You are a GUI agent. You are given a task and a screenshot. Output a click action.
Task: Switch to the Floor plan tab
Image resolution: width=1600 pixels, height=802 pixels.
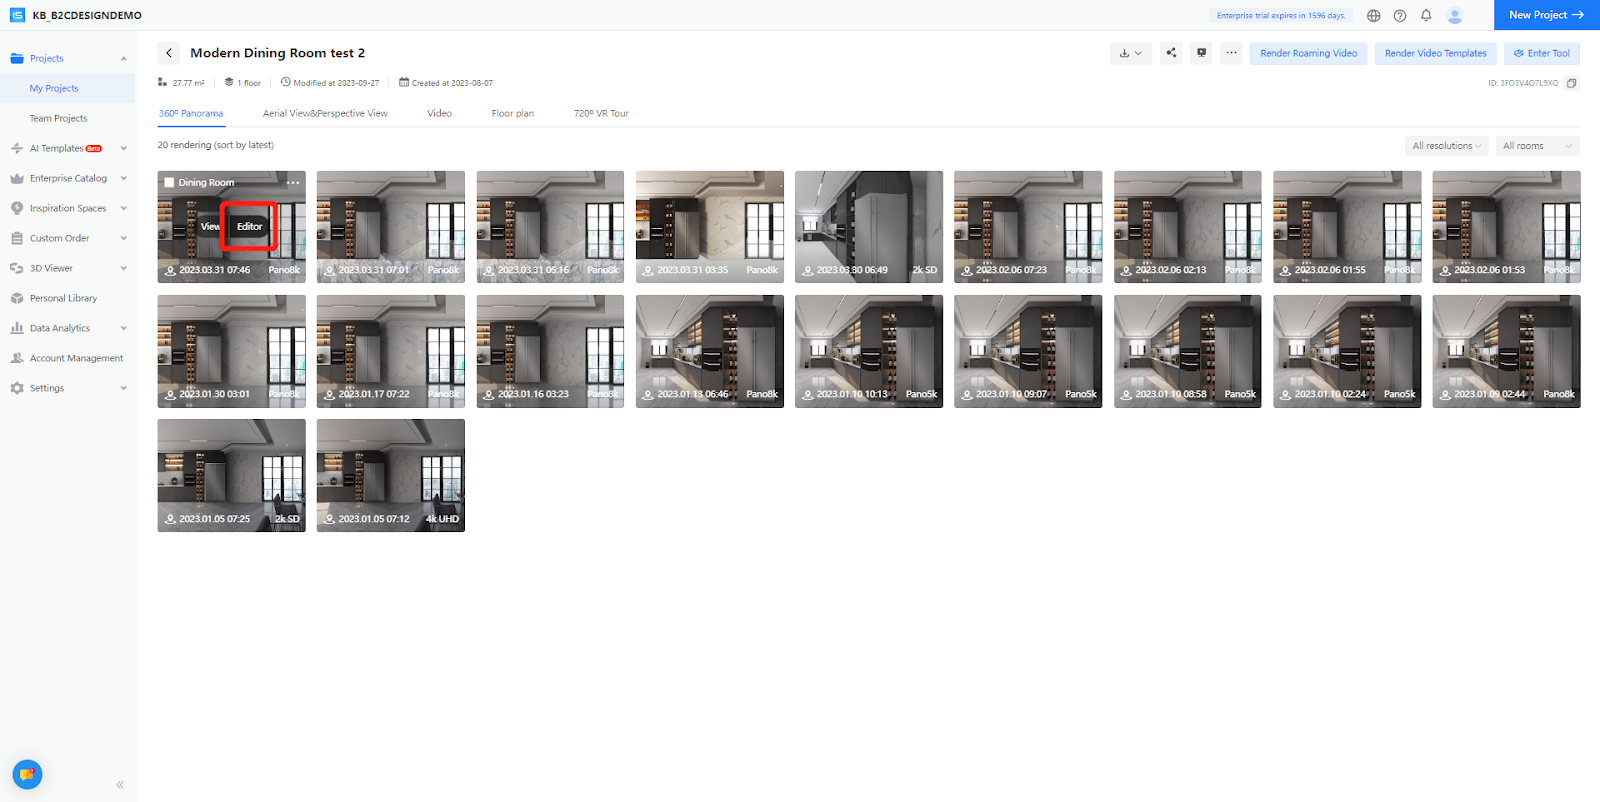[x=512, y=114]
